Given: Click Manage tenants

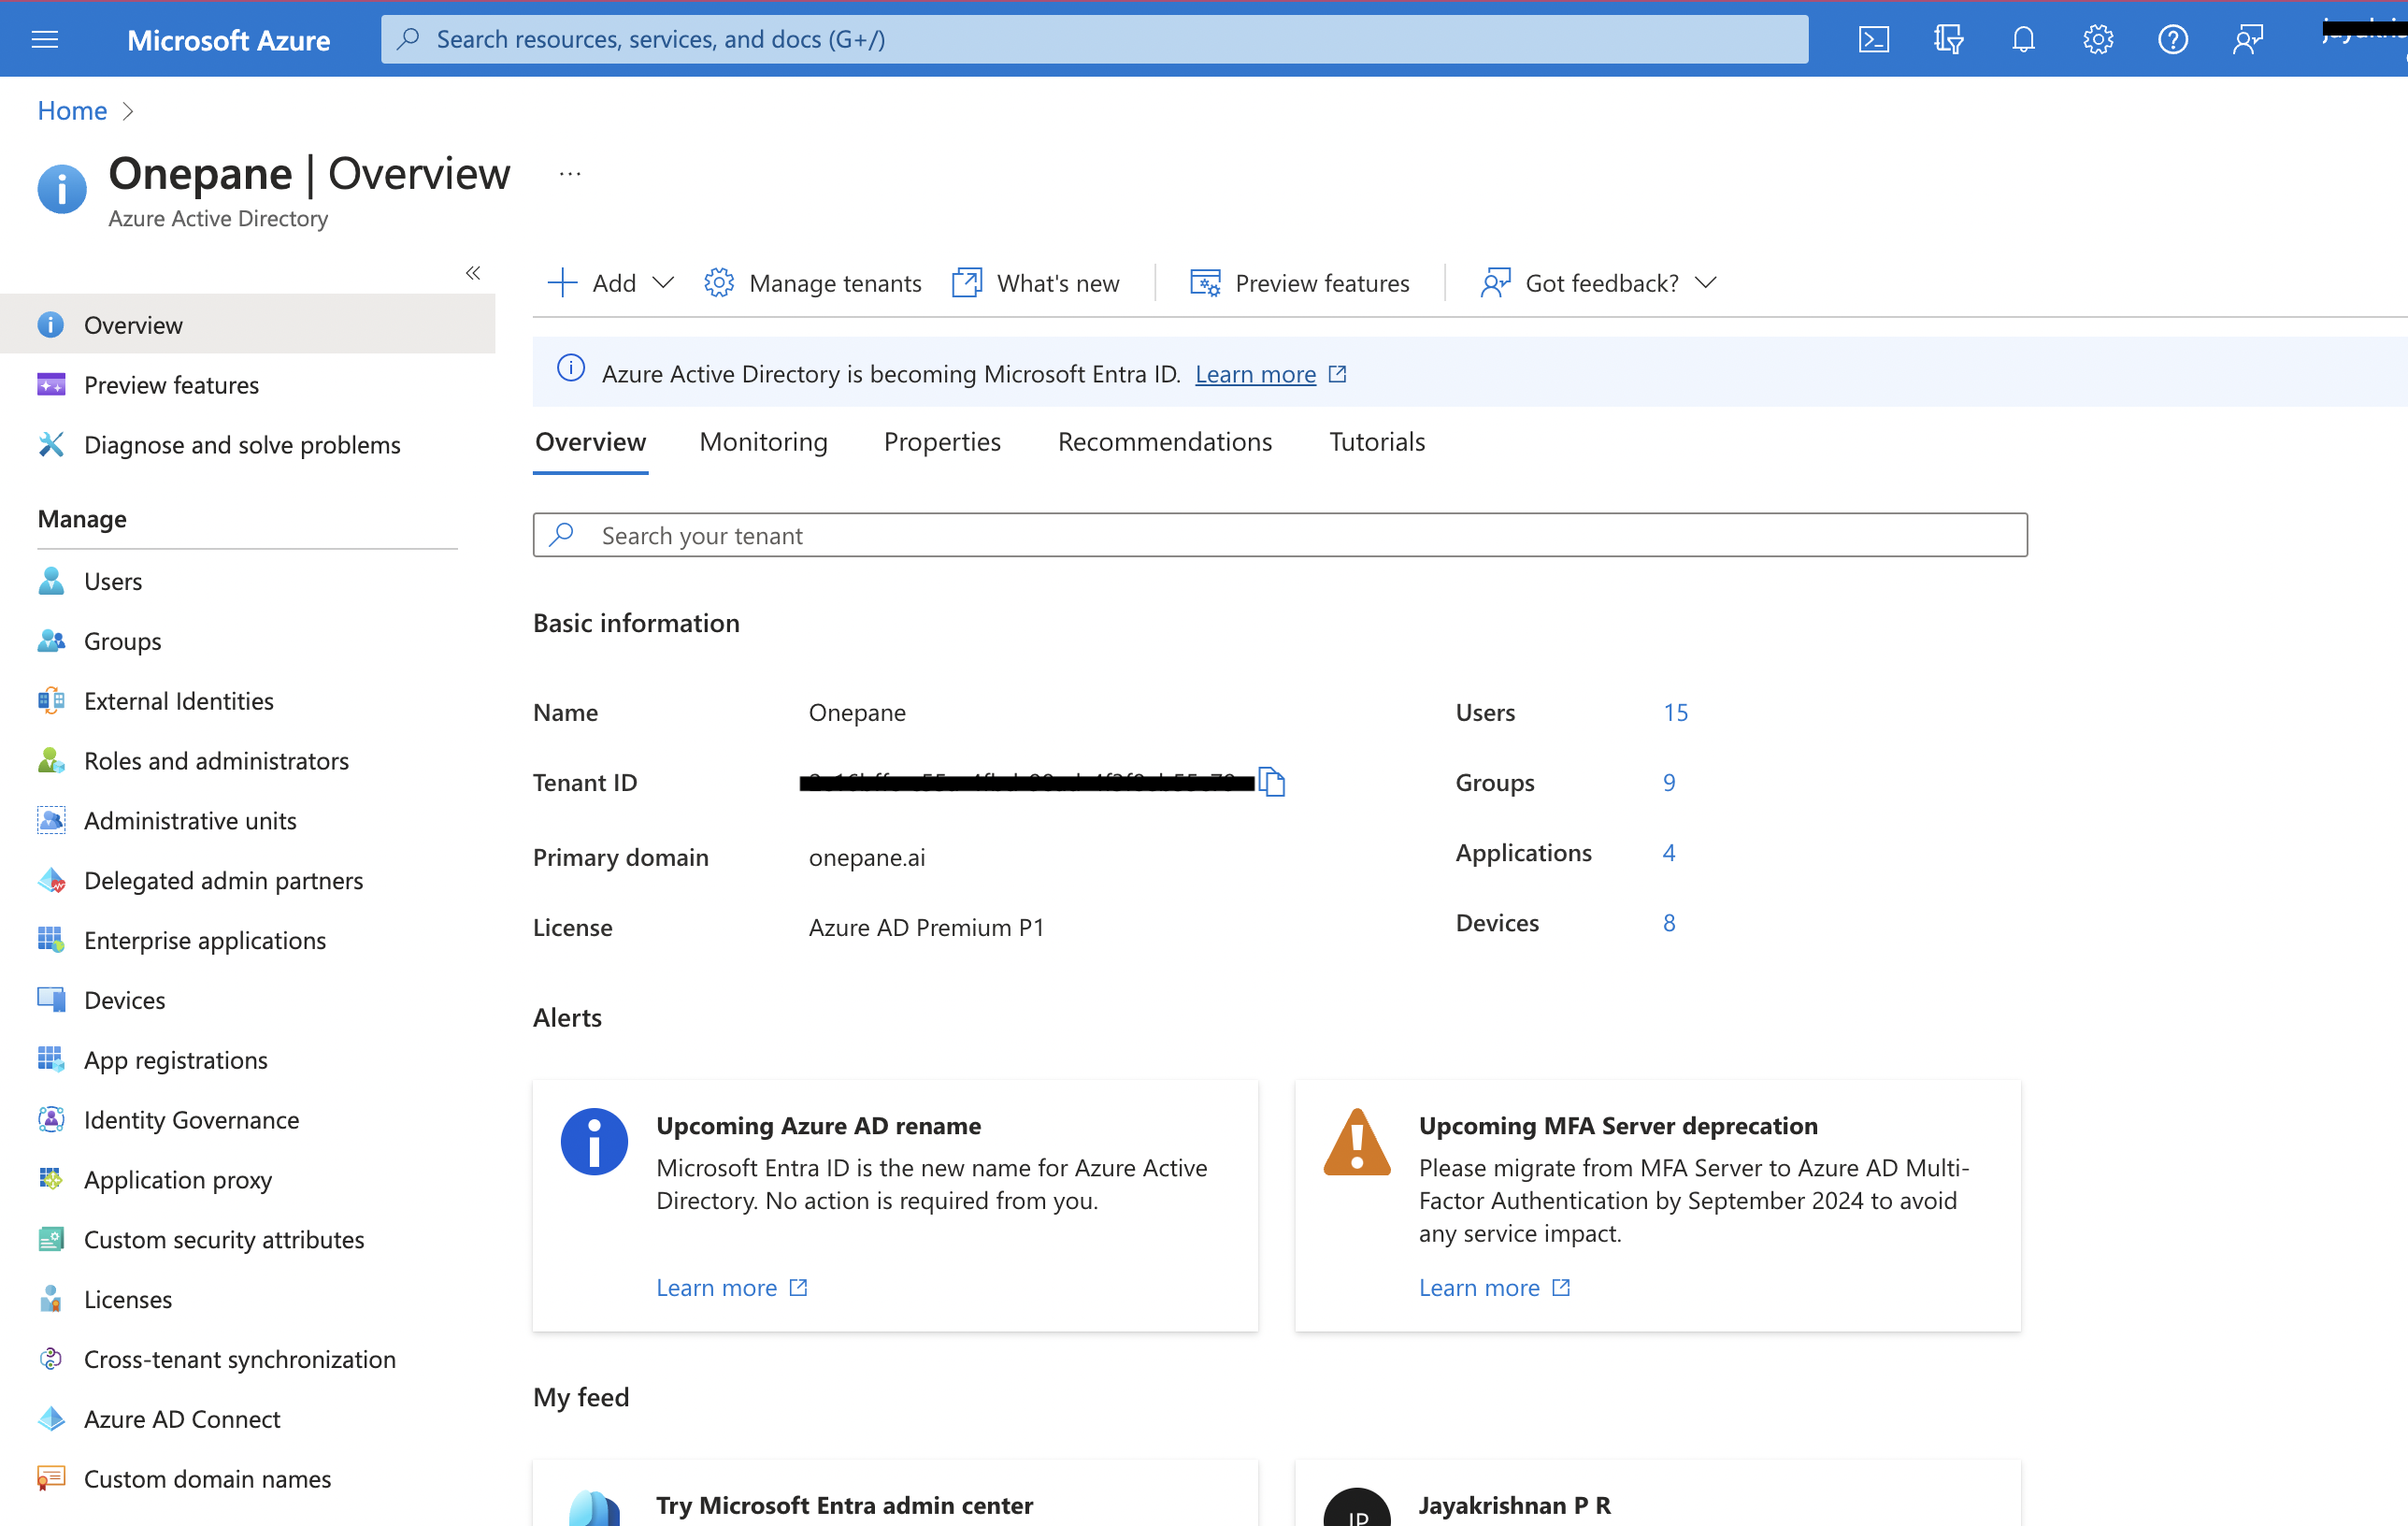Looking at the screenshot, I should click(x=813, y=283).
